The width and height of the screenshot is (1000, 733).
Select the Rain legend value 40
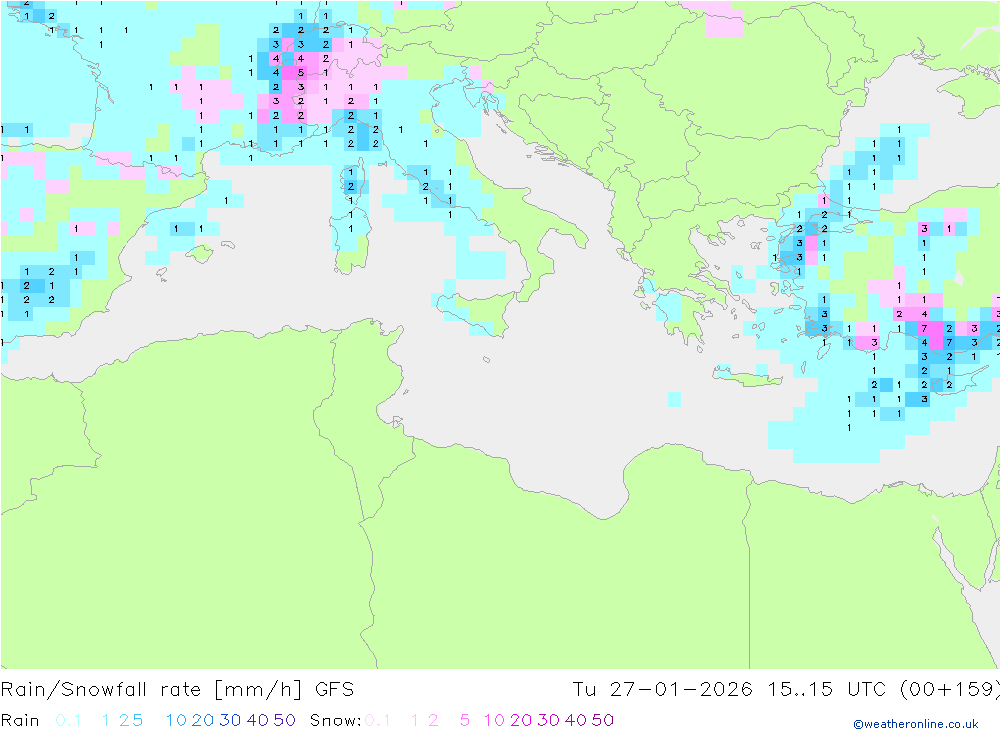point(258,720)
